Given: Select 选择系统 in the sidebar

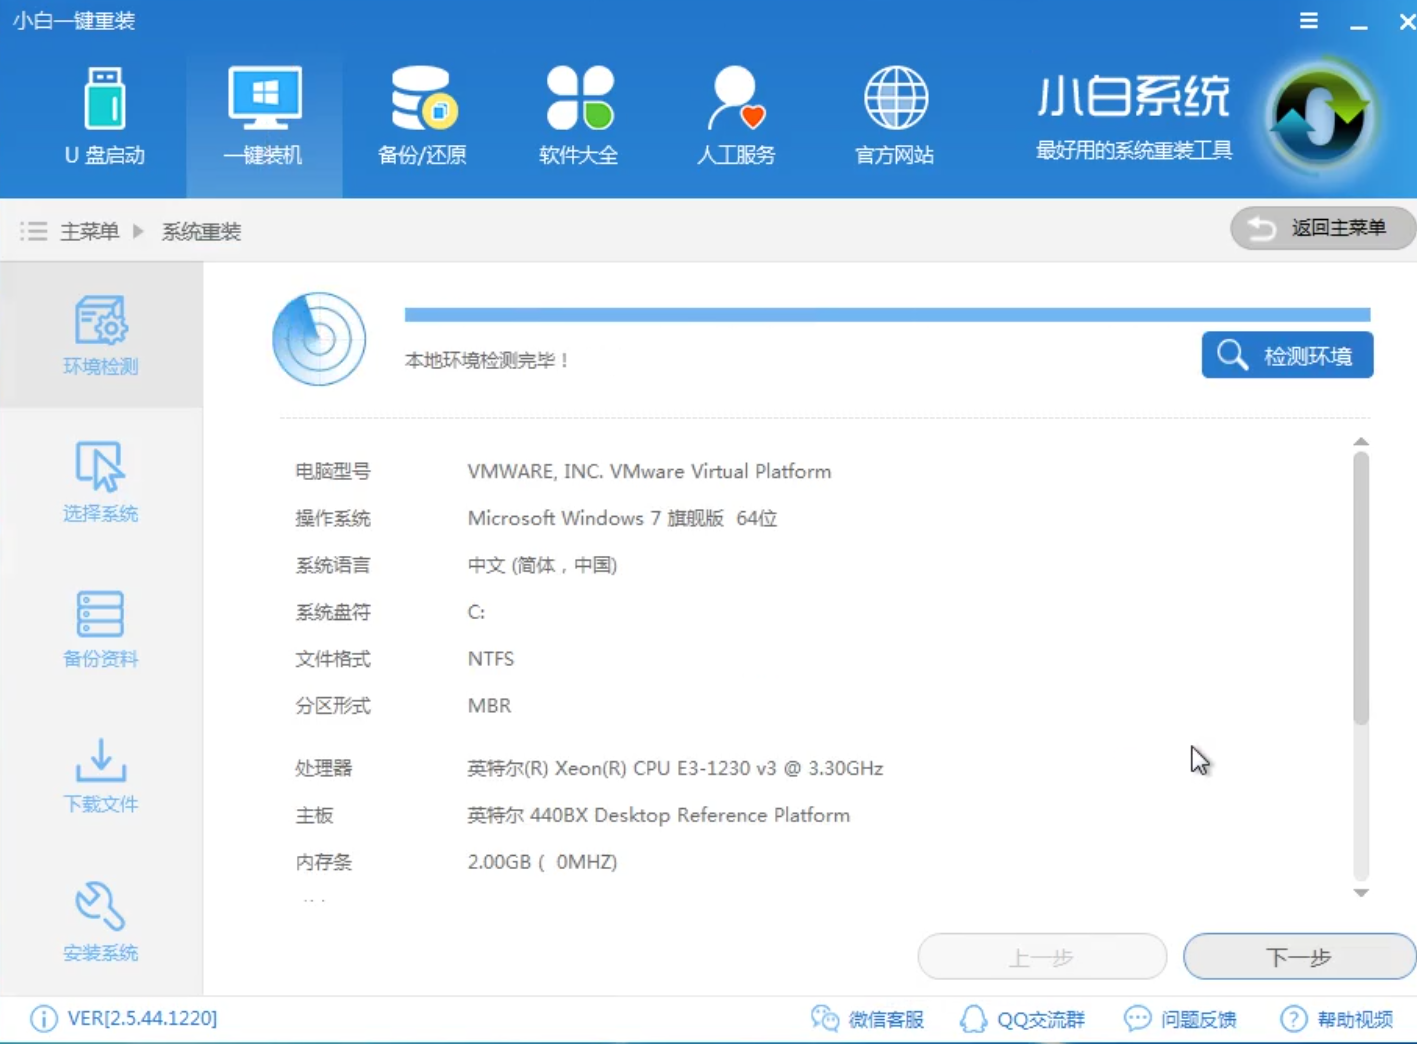Looking at the screenshot, I should [100, 483].
